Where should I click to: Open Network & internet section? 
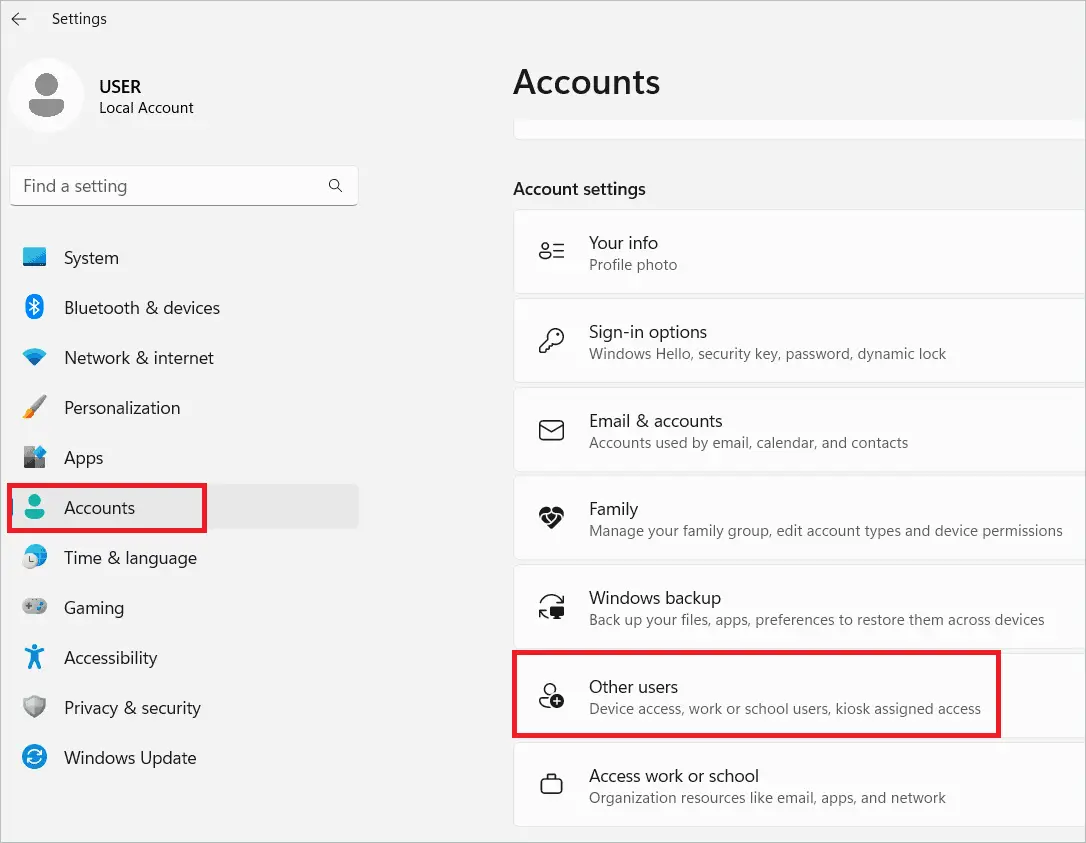pos(184,357)
